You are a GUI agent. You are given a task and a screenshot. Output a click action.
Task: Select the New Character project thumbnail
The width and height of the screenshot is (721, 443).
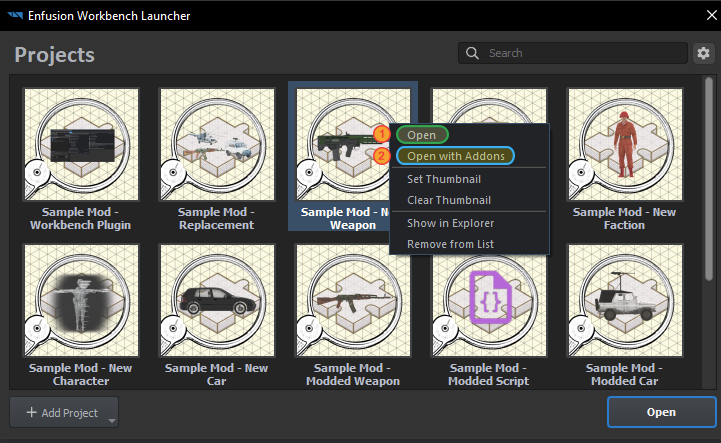coord(81,300)
